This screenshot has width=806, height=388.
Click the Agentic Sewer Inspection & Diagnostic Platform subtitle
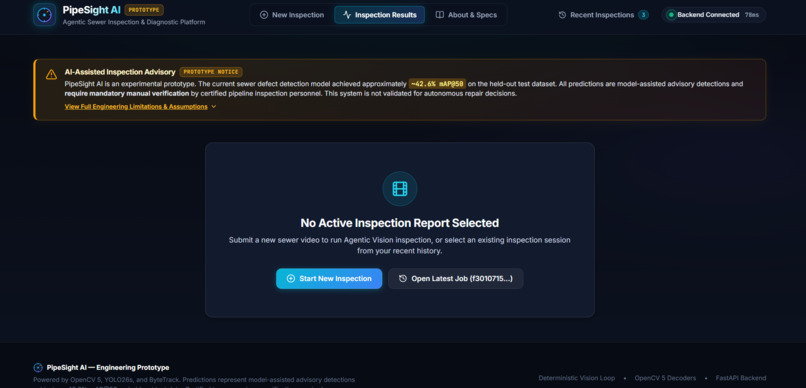(134, 22)
